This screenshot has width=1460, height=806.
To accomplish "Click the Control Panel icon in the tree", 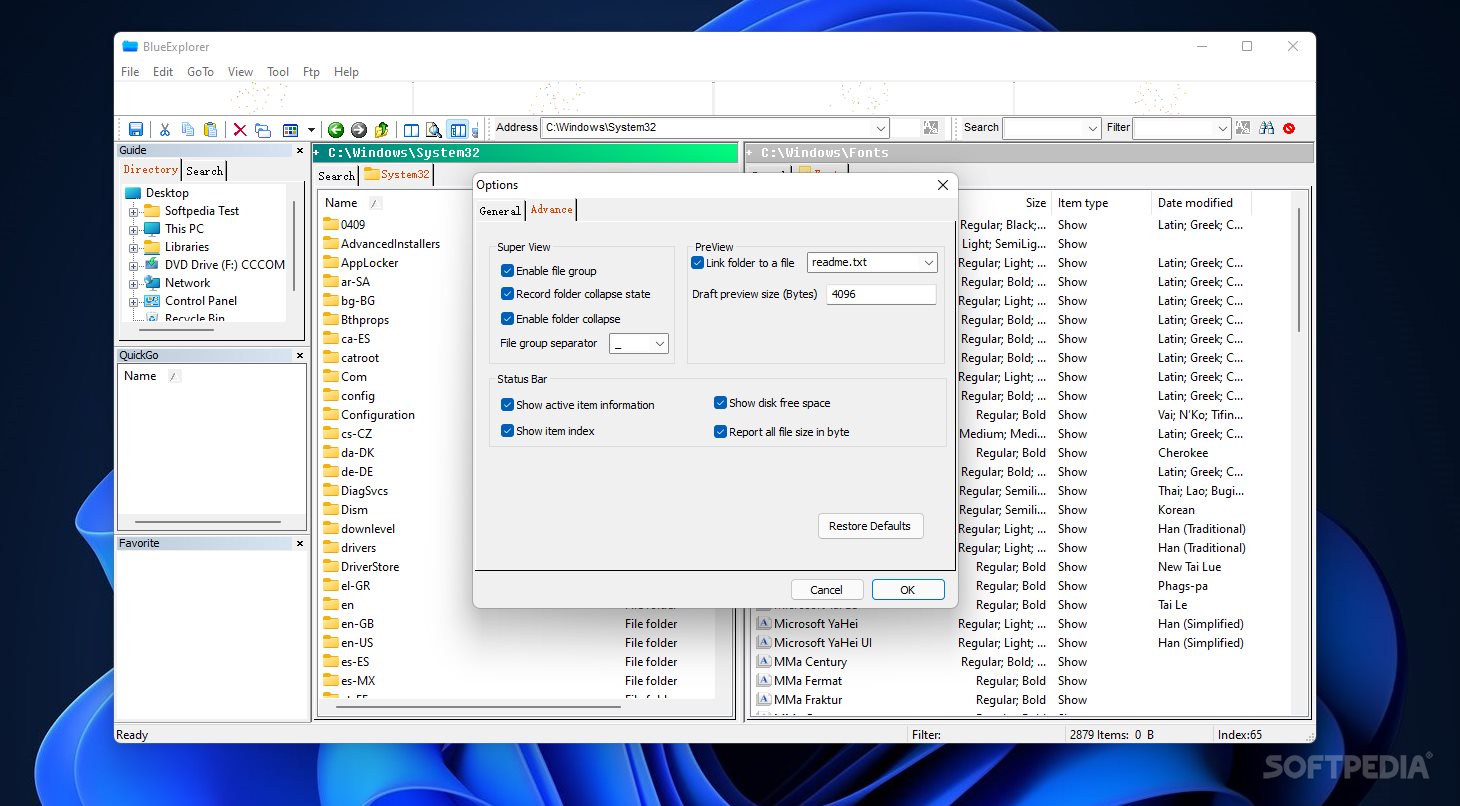I will (x=152, y=301).
